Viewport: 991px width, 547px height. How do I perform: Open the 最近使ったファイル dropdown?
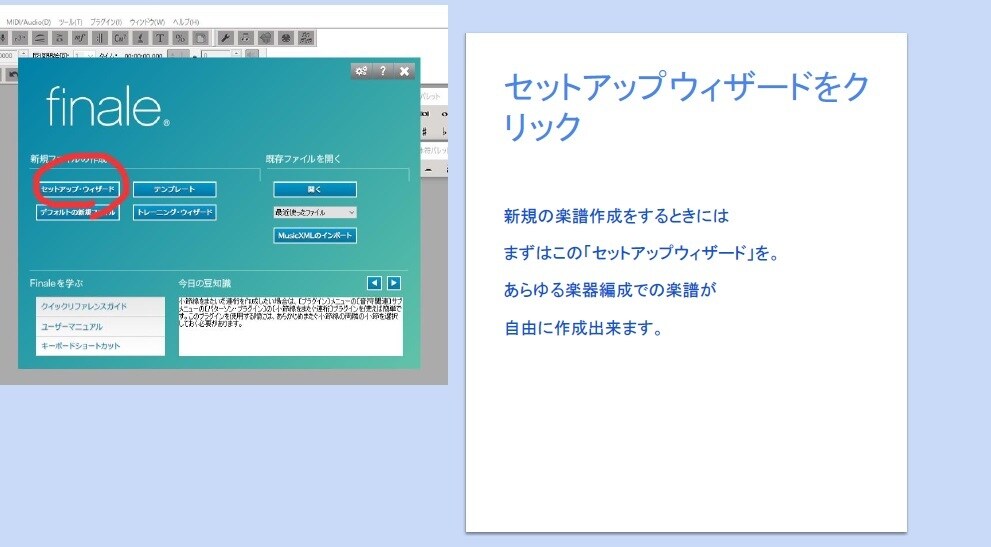click(315, 212)
